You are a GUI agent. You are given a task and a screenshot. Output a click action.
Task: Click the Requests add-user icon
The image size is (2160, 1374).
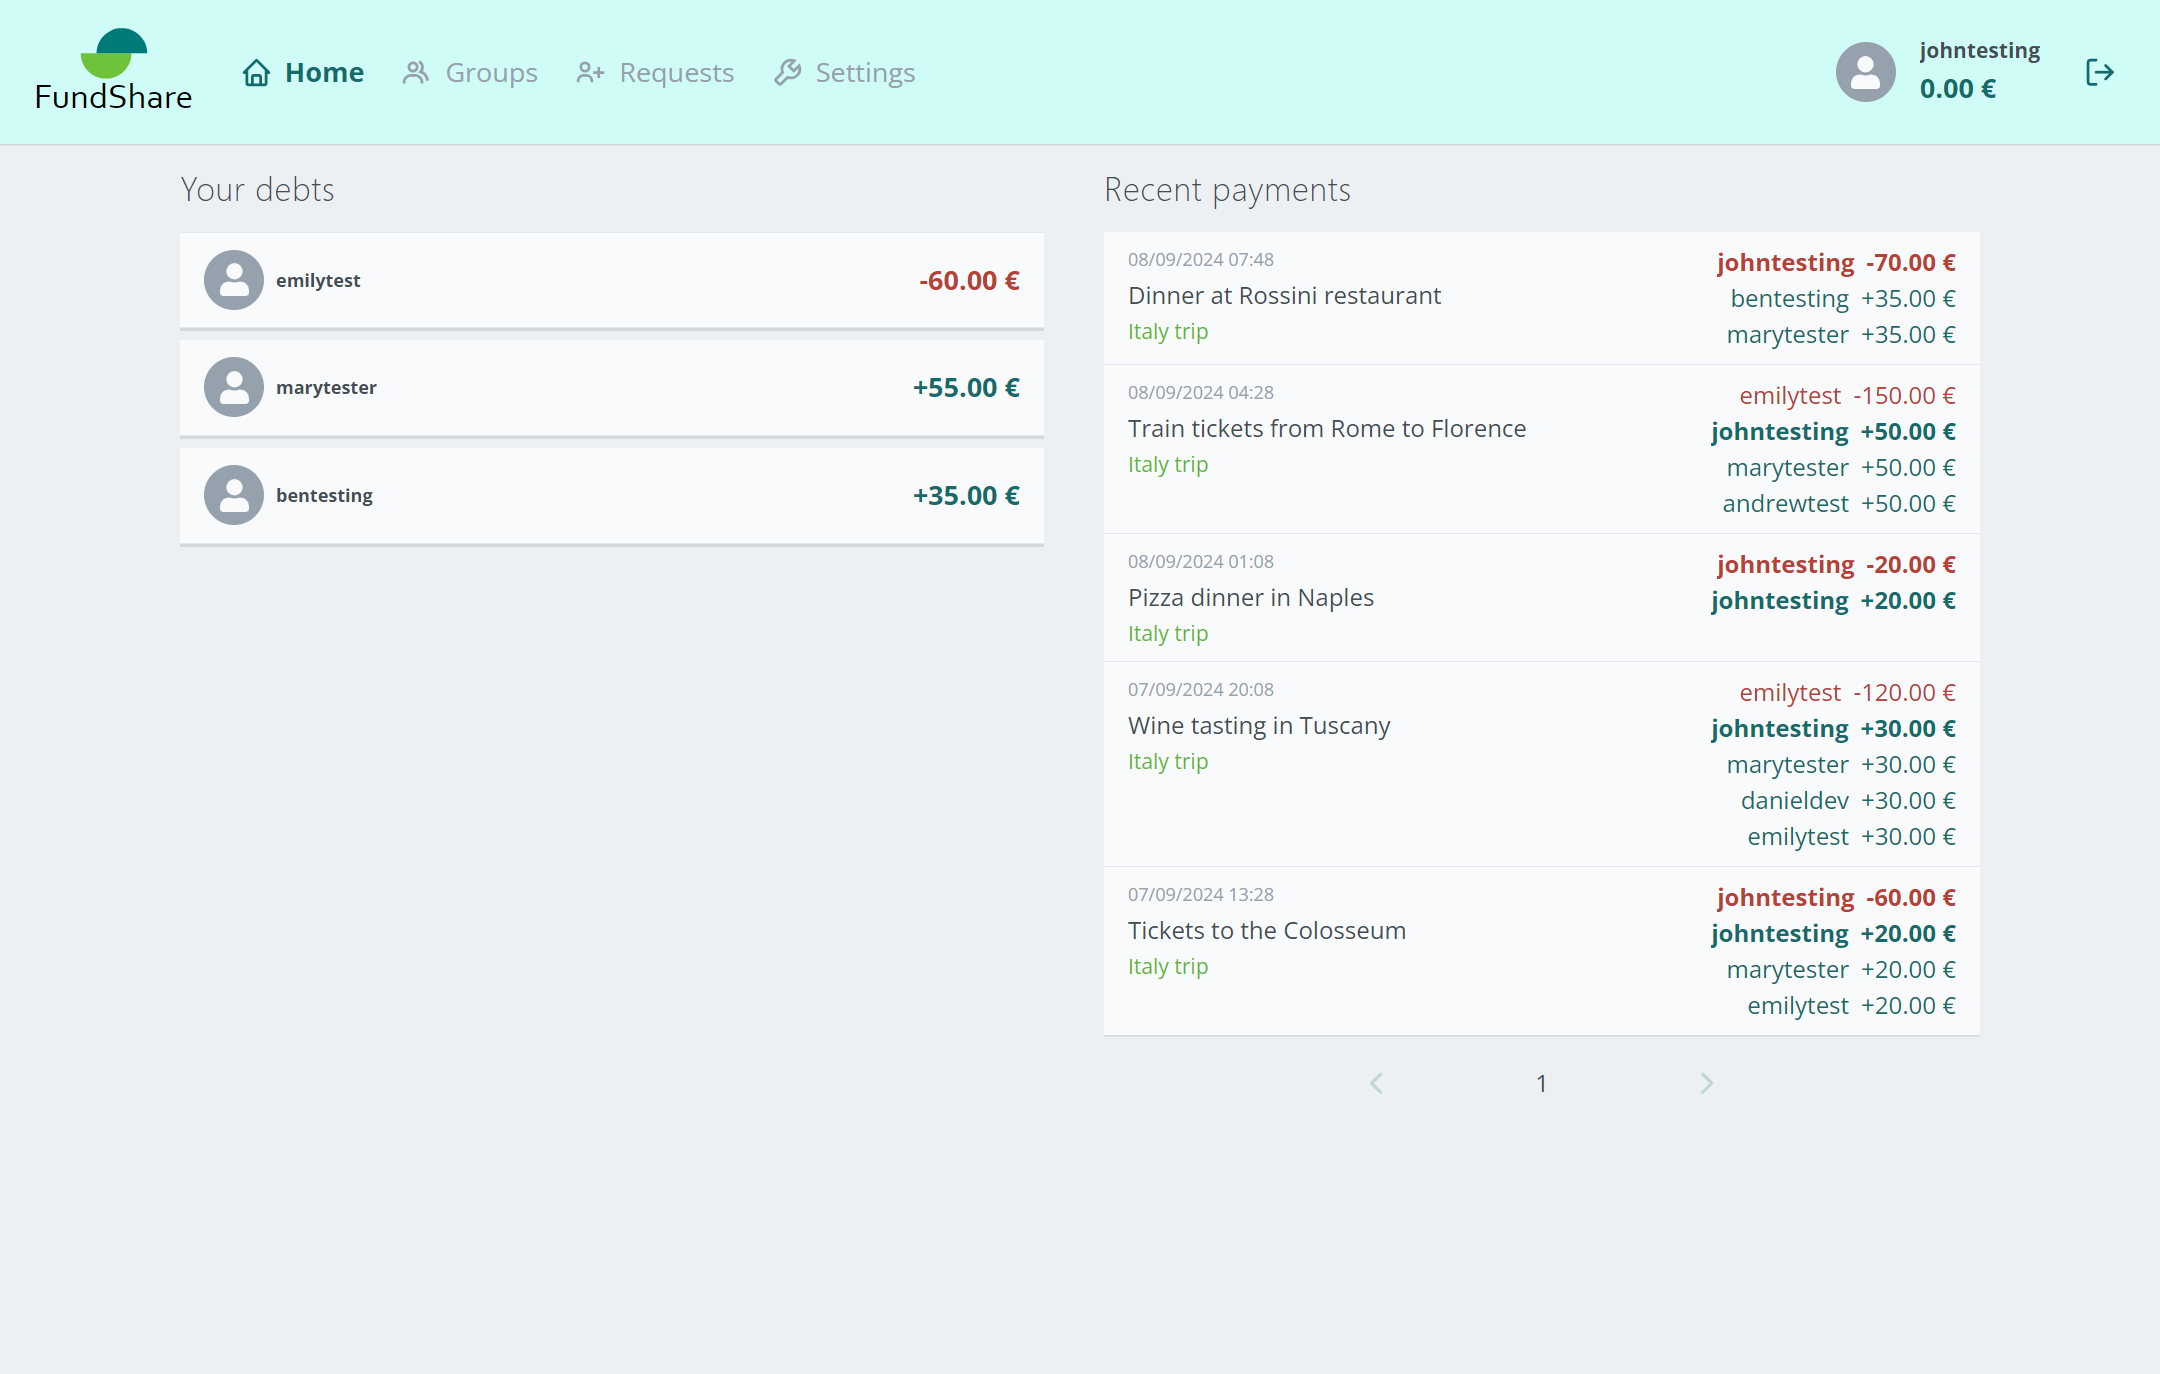[590, 73]
